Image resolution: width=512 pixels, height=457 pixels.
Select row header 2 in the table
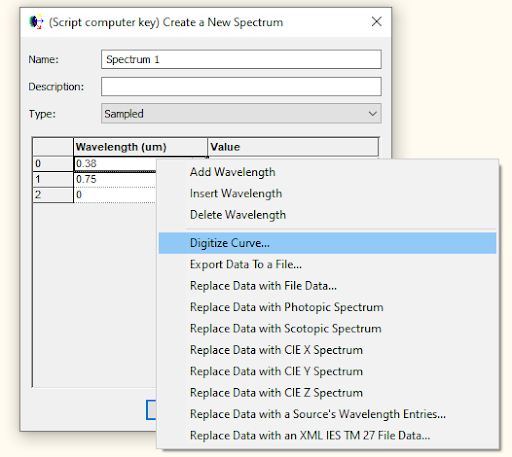point(53,195)
